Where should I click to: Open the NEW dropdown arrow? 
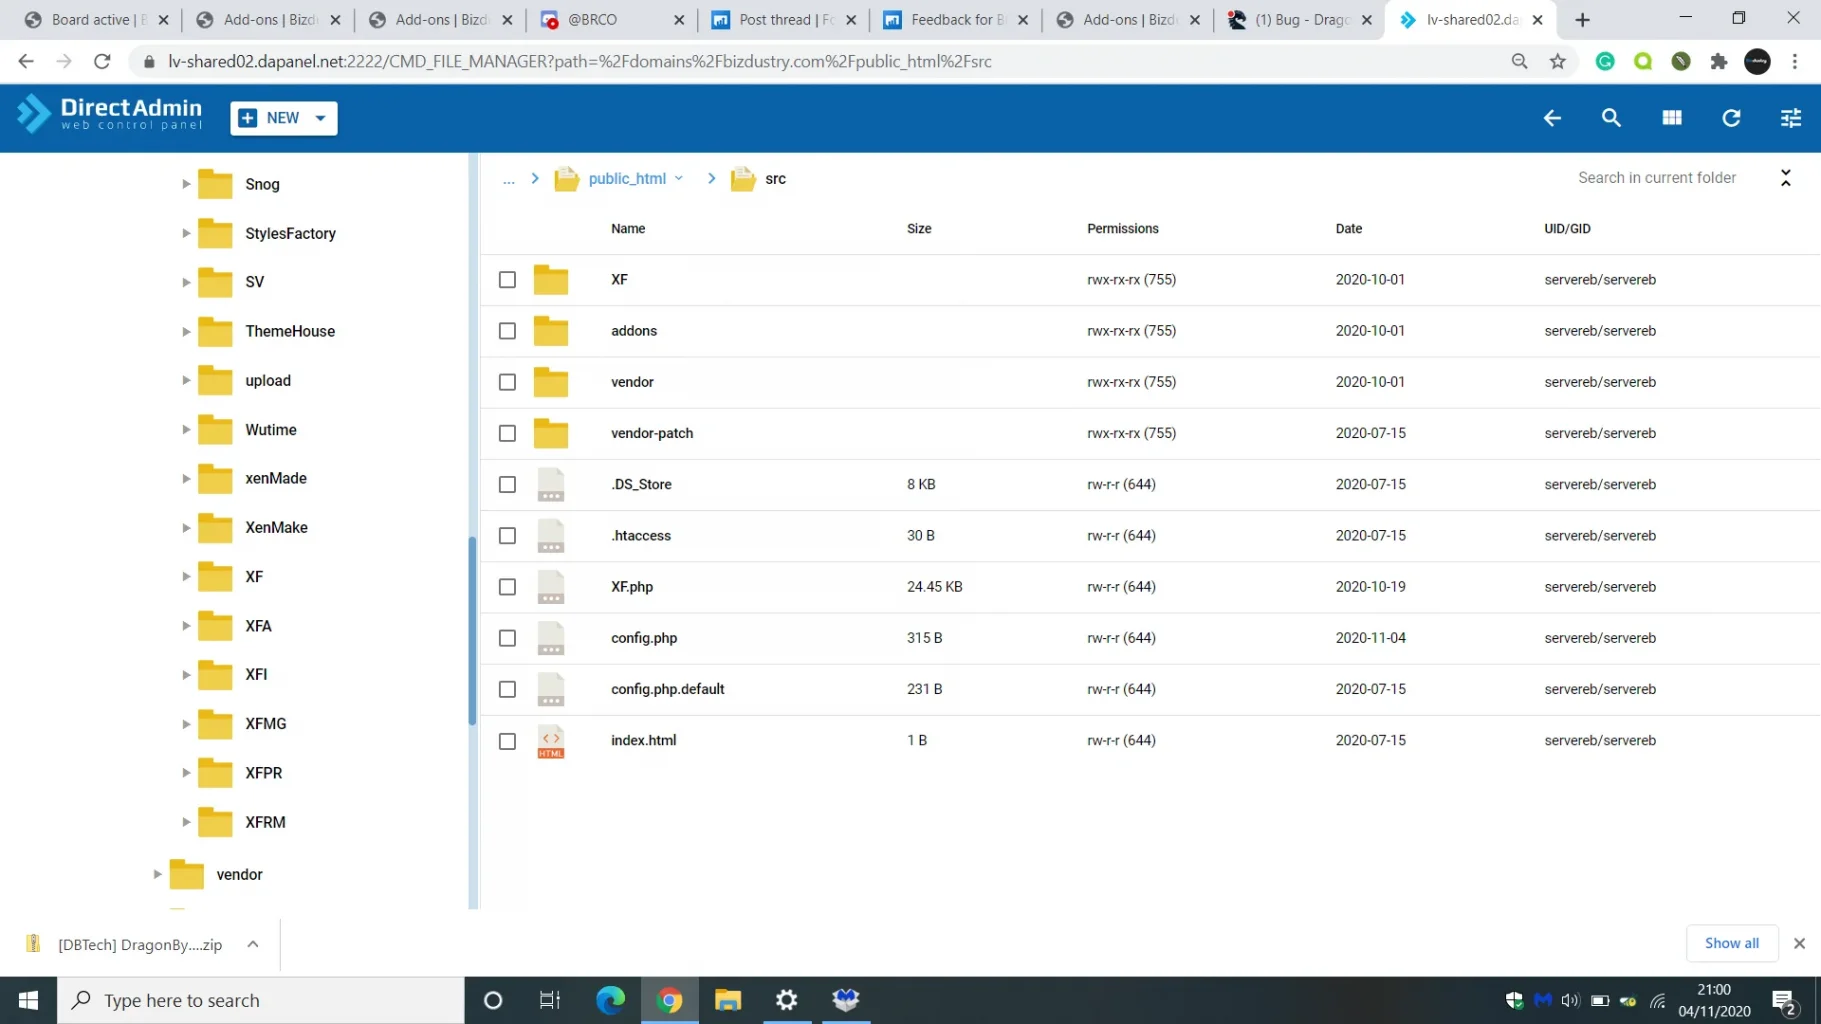320,118
